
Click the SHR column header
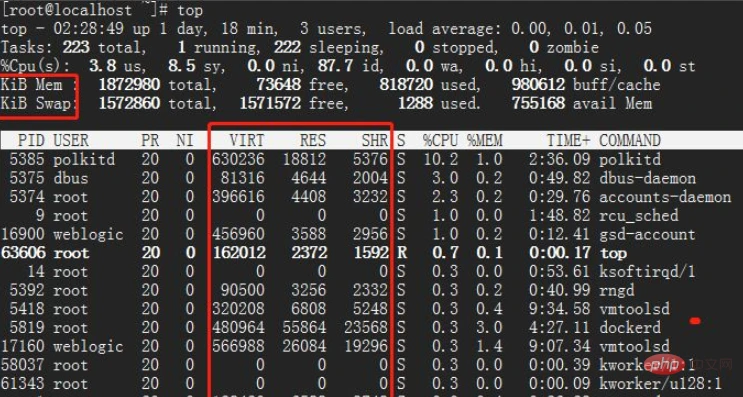click(375, 140)
